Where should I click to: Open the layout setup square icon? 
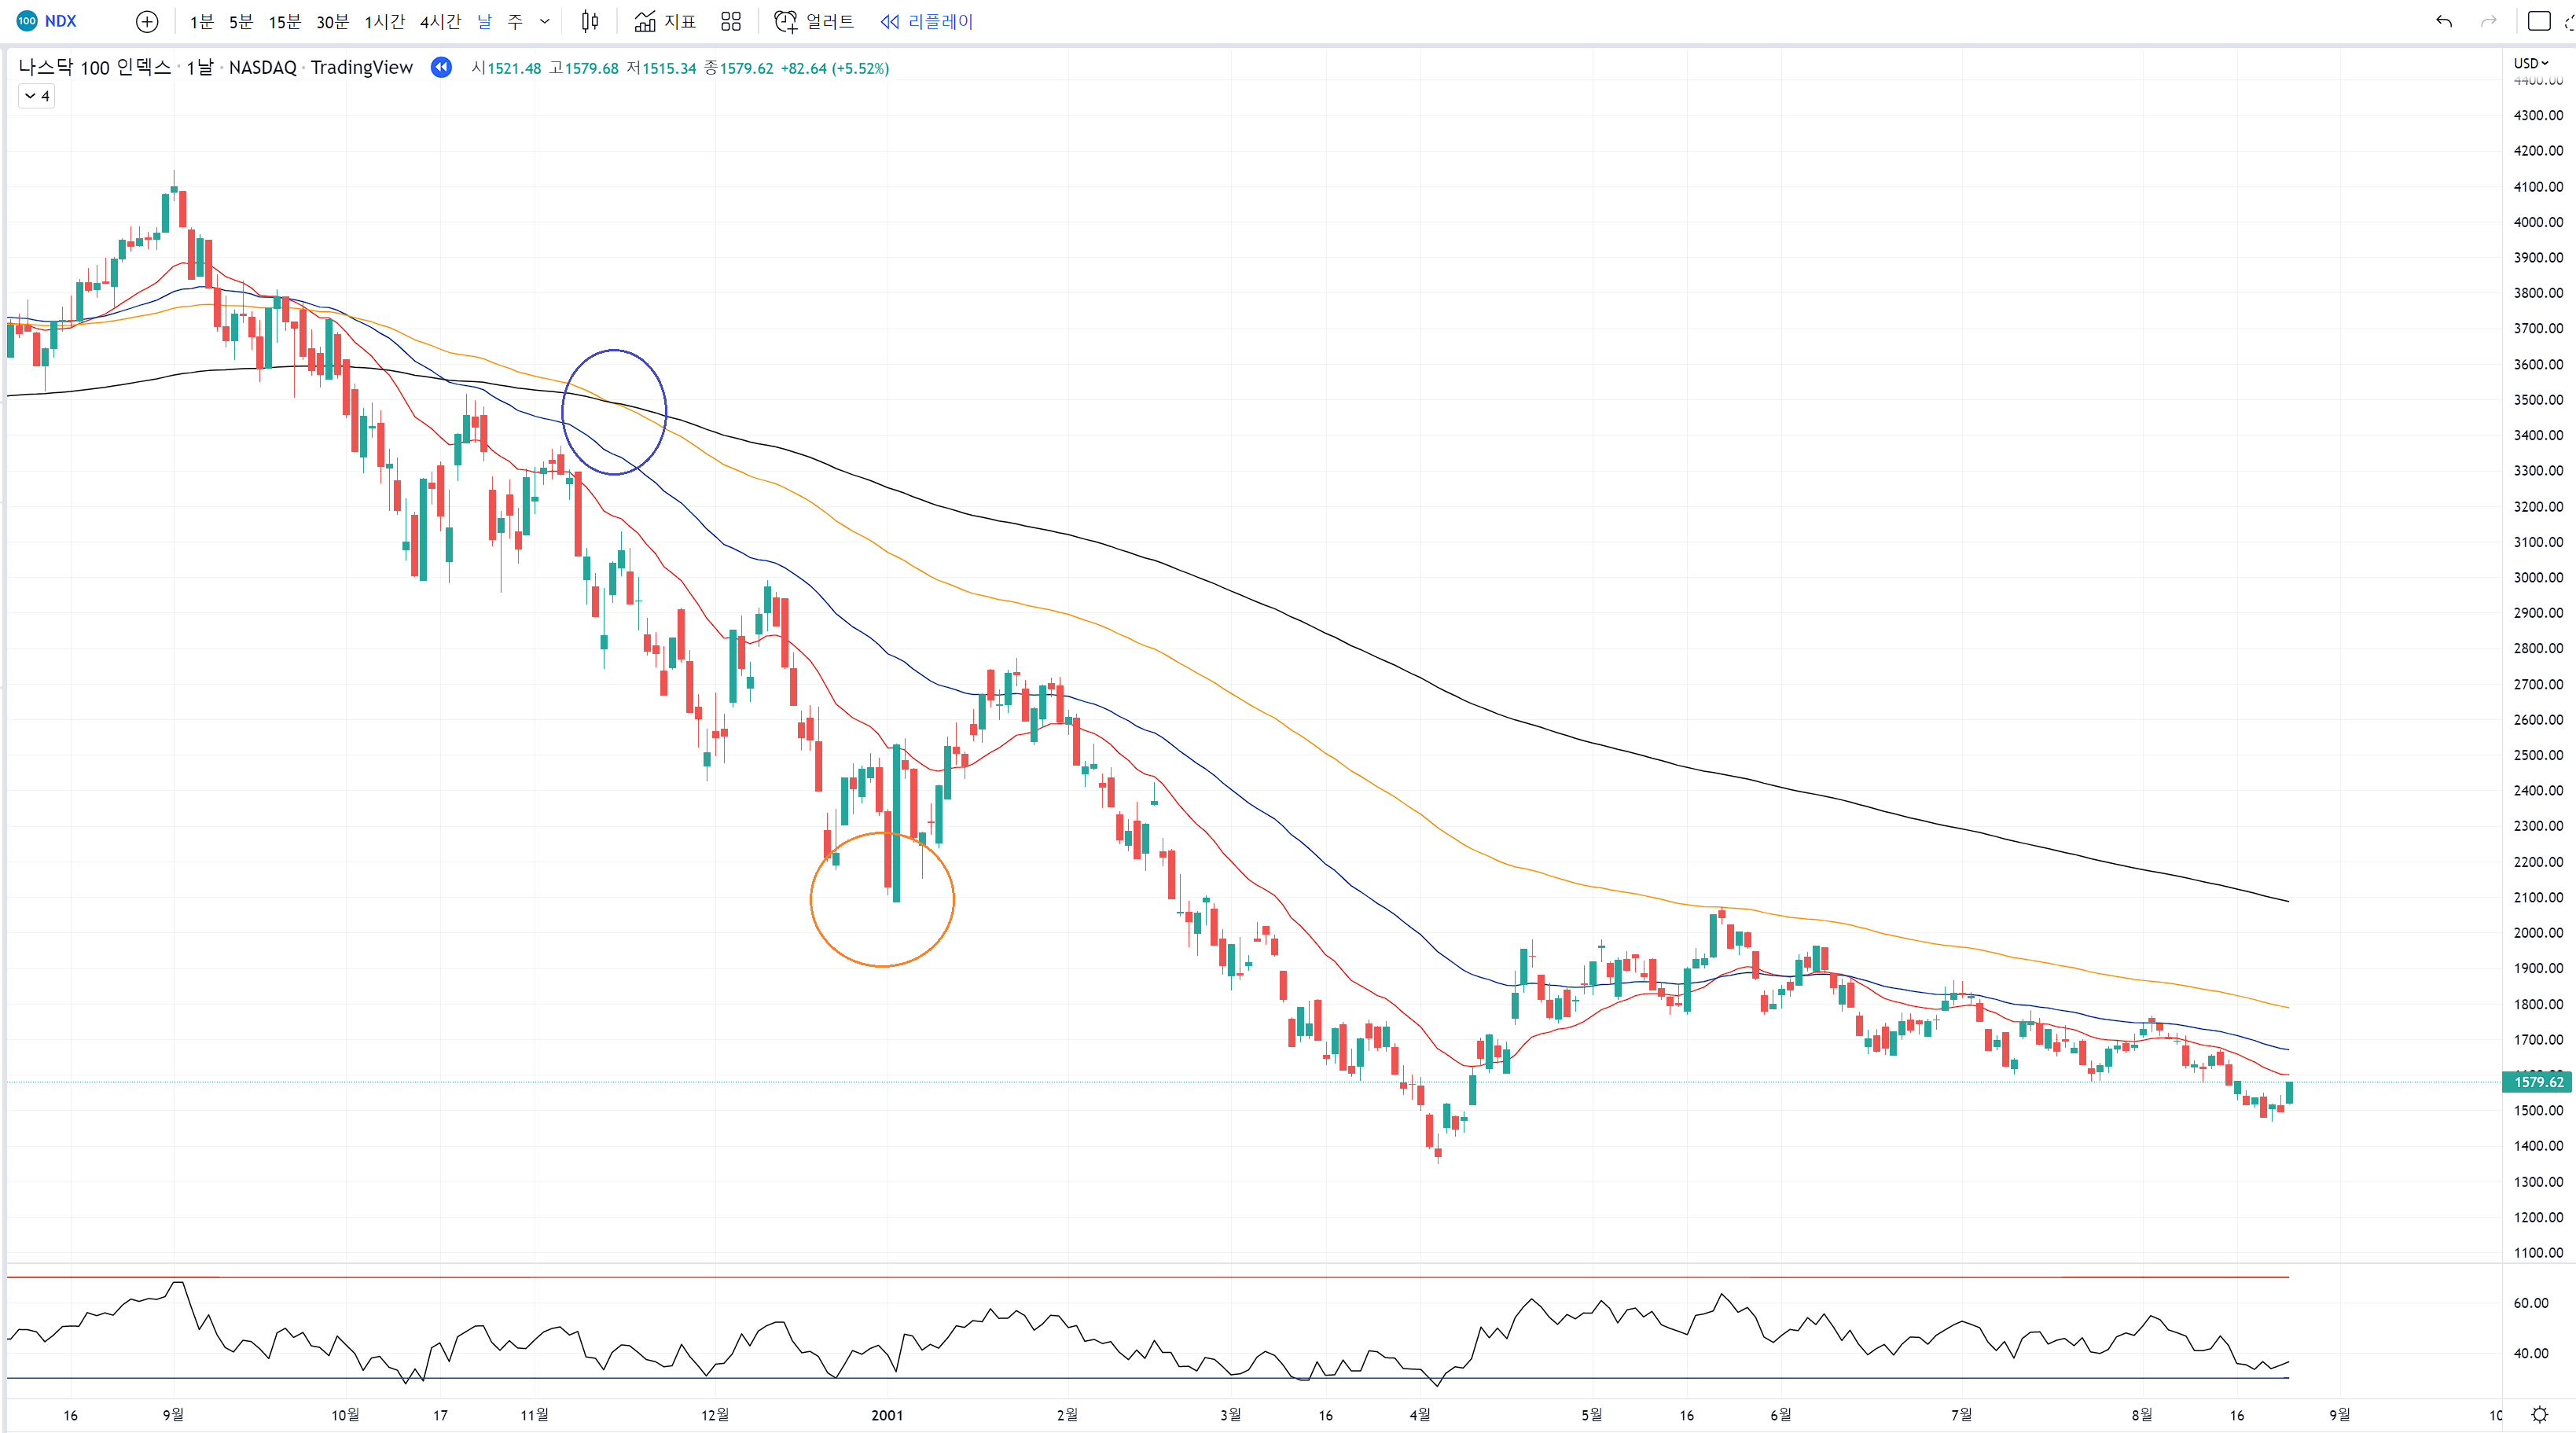pyautogui.click(x=2539, y=21)
